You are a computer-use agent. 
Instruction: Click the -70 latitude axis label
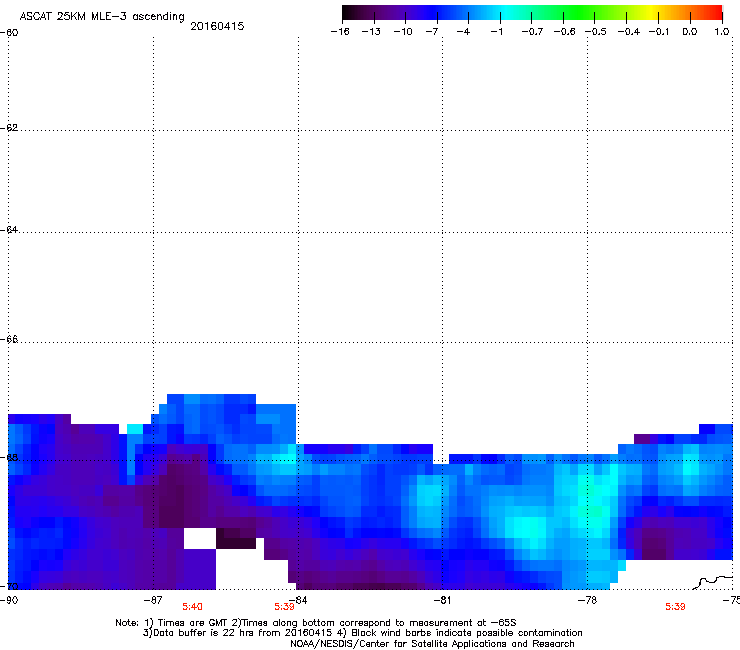(9, 586)
